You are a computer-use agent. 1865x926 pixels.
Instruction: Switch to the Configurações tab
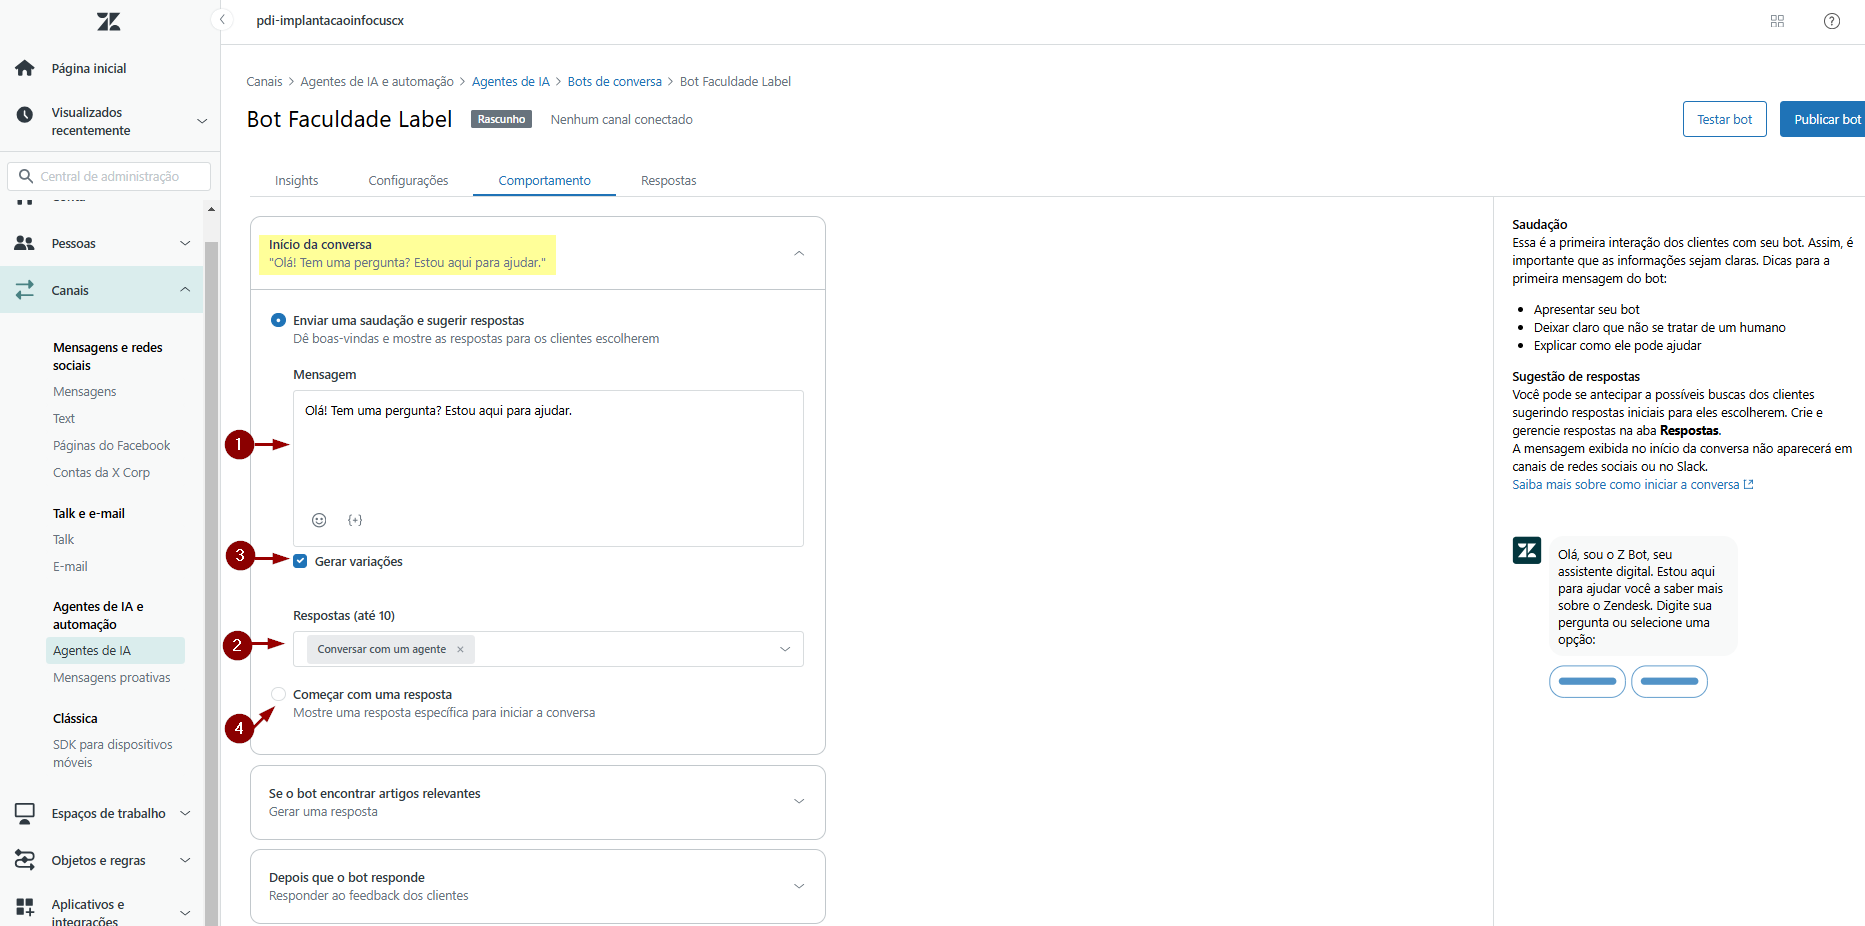[x=408, y=181]
